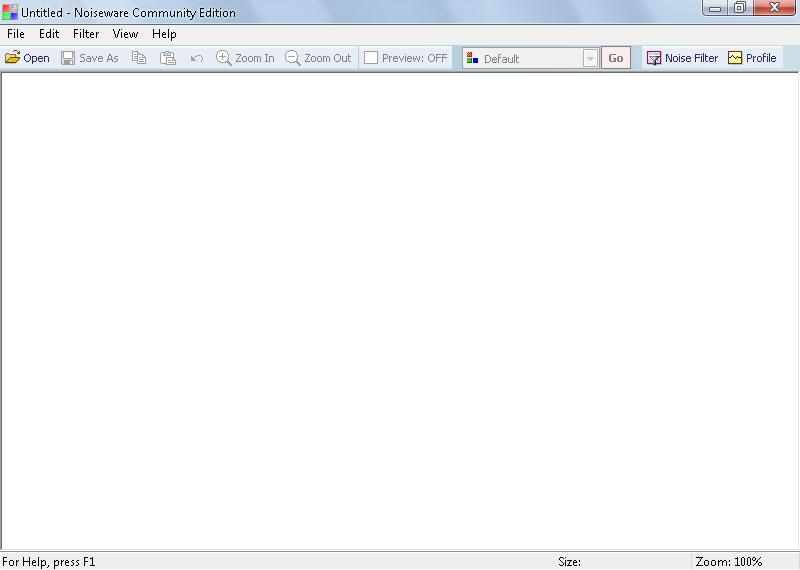The width and height of the screenshot is (800, 570).
Task: Open the Help menu
Action: [x=164, y=34]
